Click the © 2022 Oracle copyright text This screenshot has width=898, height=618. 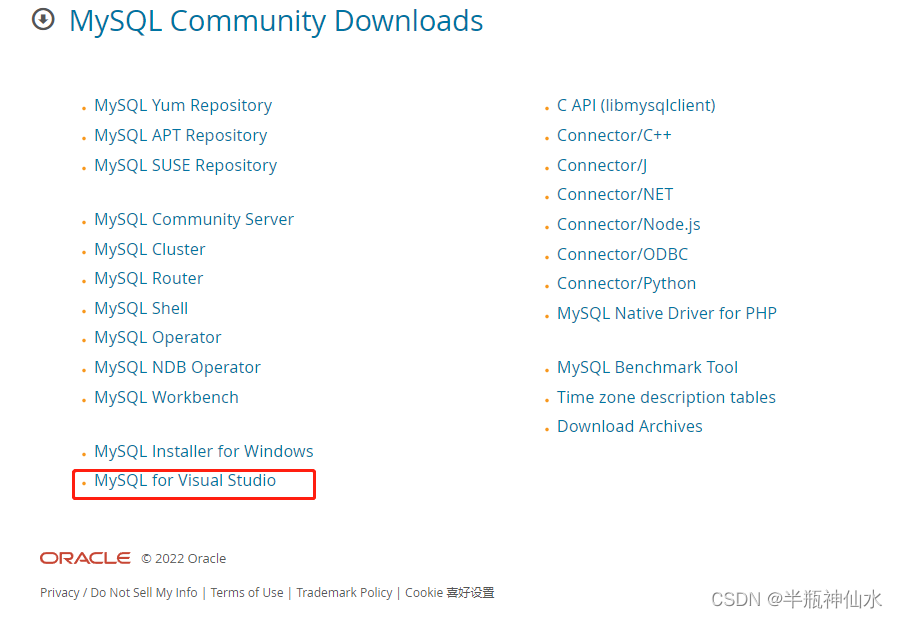coord(184,558)
